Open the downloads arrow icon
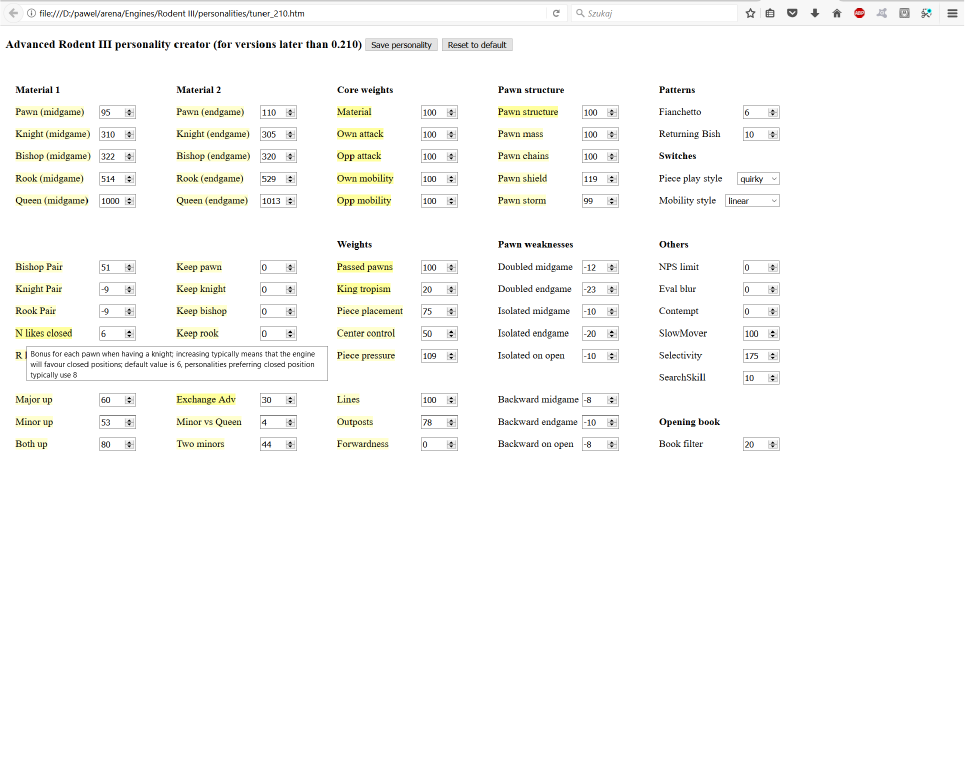The height and width of the screenshot is (762, 965). click(x=815, y=13)
